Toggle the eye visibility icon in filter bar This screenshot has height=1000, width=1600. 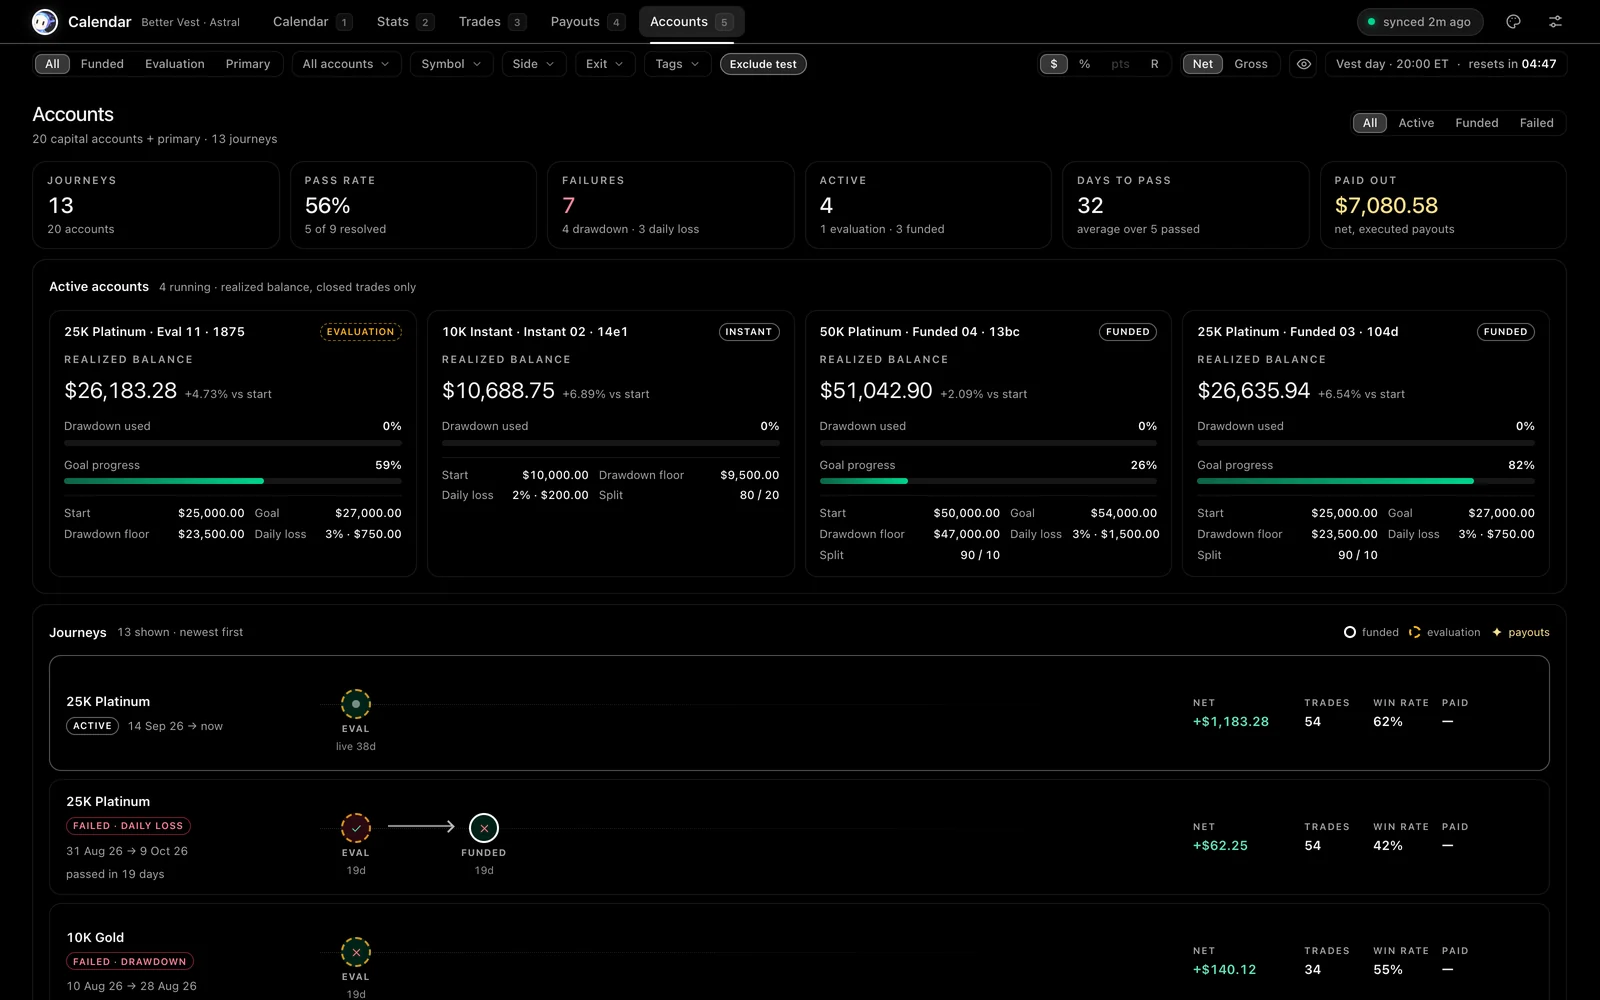click(1304, 64)
